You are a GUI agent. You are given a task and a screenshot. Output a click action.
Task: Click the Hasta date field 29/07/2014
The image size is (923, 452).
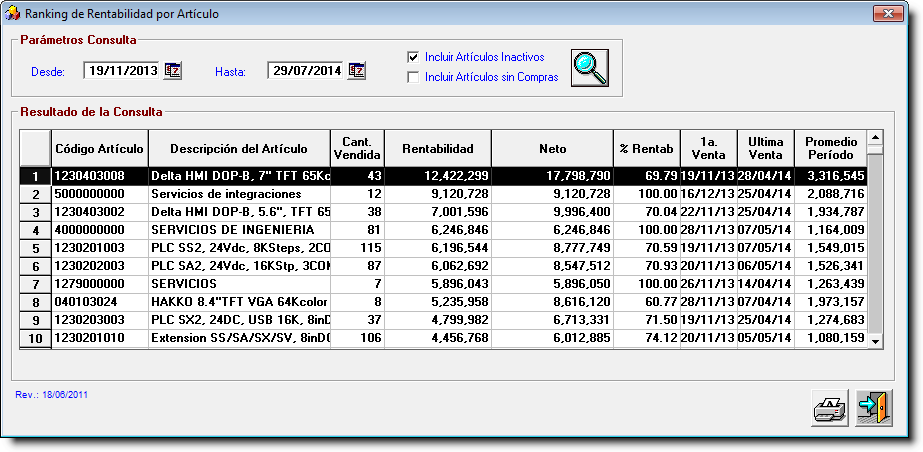point(306,71)
